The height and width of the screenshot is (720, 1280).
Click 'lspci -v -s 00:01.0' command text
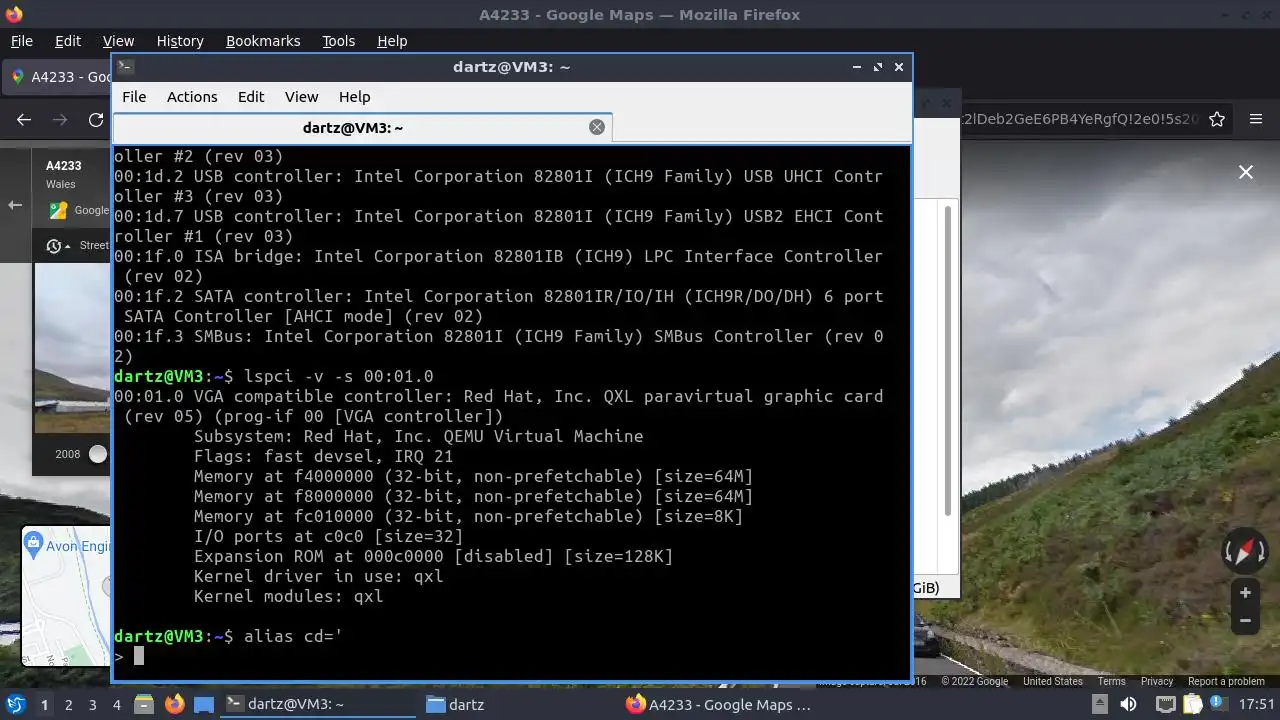click(x=338, y=376)
